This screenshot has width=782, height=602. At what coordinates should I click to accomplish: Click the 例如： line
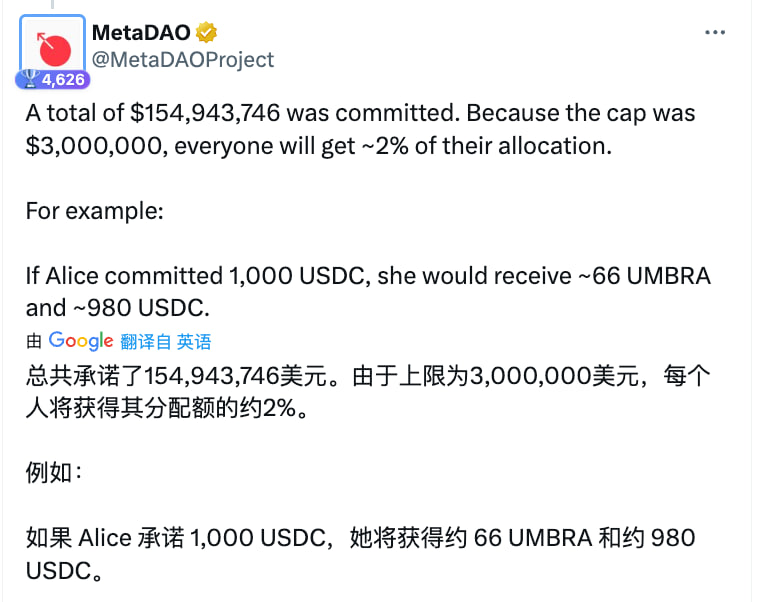point(50,473)
